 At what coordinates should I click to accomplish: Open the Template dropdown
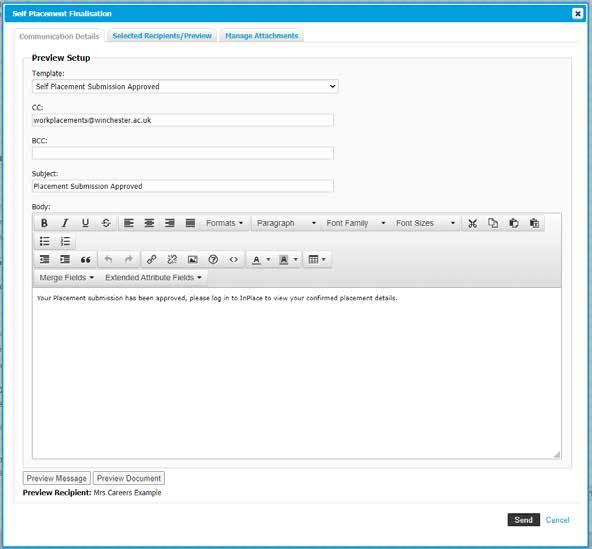tap(185, 86)
